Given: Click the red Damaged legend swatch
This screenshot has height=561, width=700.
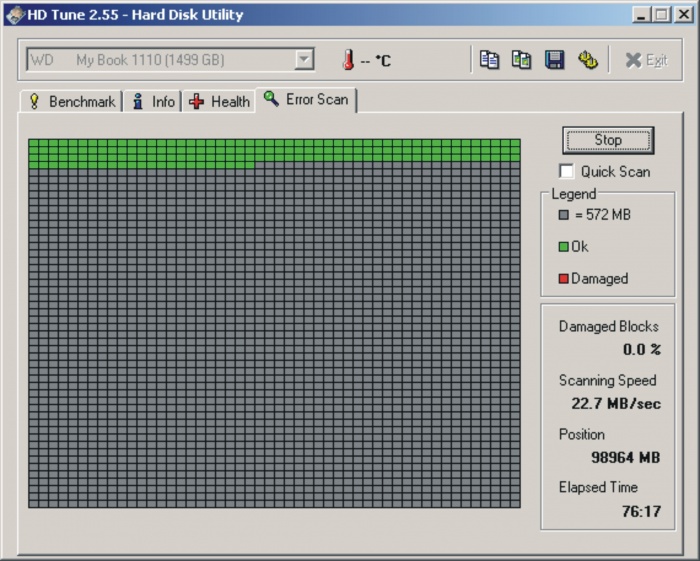Looking at the screenshot, I should coord(563,278).
